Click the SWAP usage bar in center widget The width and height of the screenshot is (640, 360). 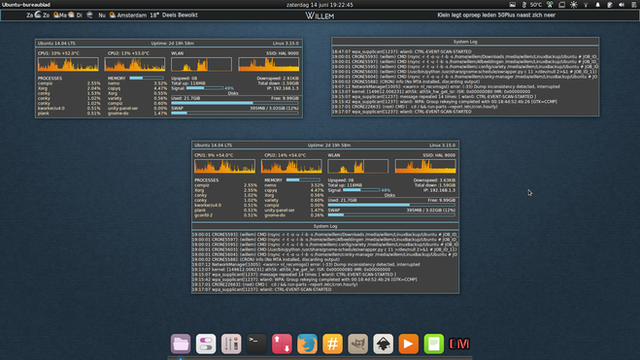391,215
